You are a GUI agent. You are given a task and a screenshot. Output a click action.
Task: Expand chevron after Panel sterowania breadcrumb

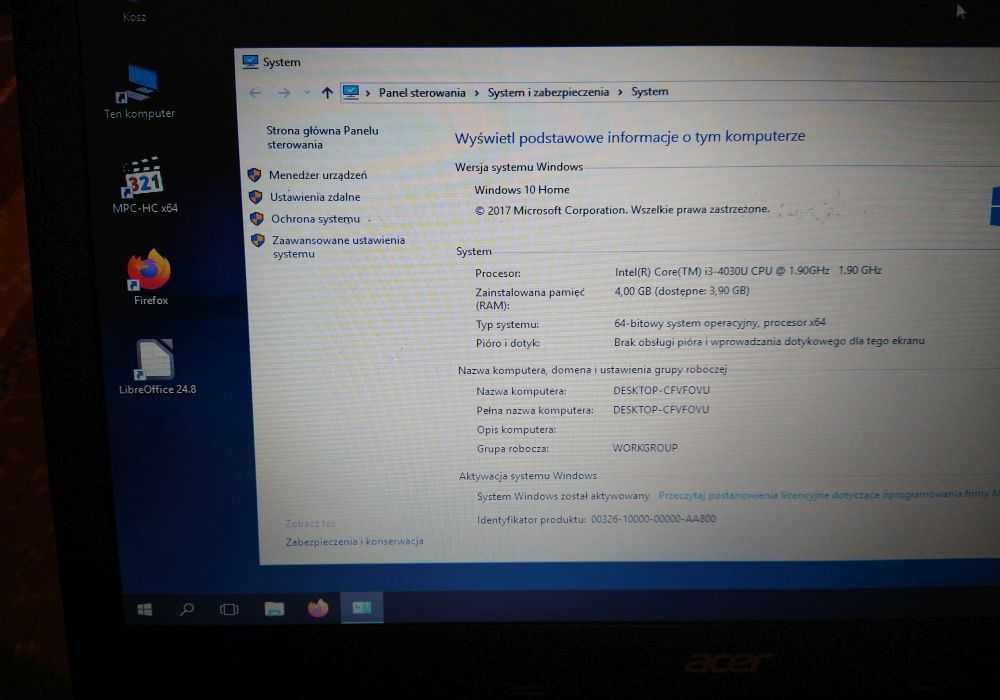(x=476, y=92)
